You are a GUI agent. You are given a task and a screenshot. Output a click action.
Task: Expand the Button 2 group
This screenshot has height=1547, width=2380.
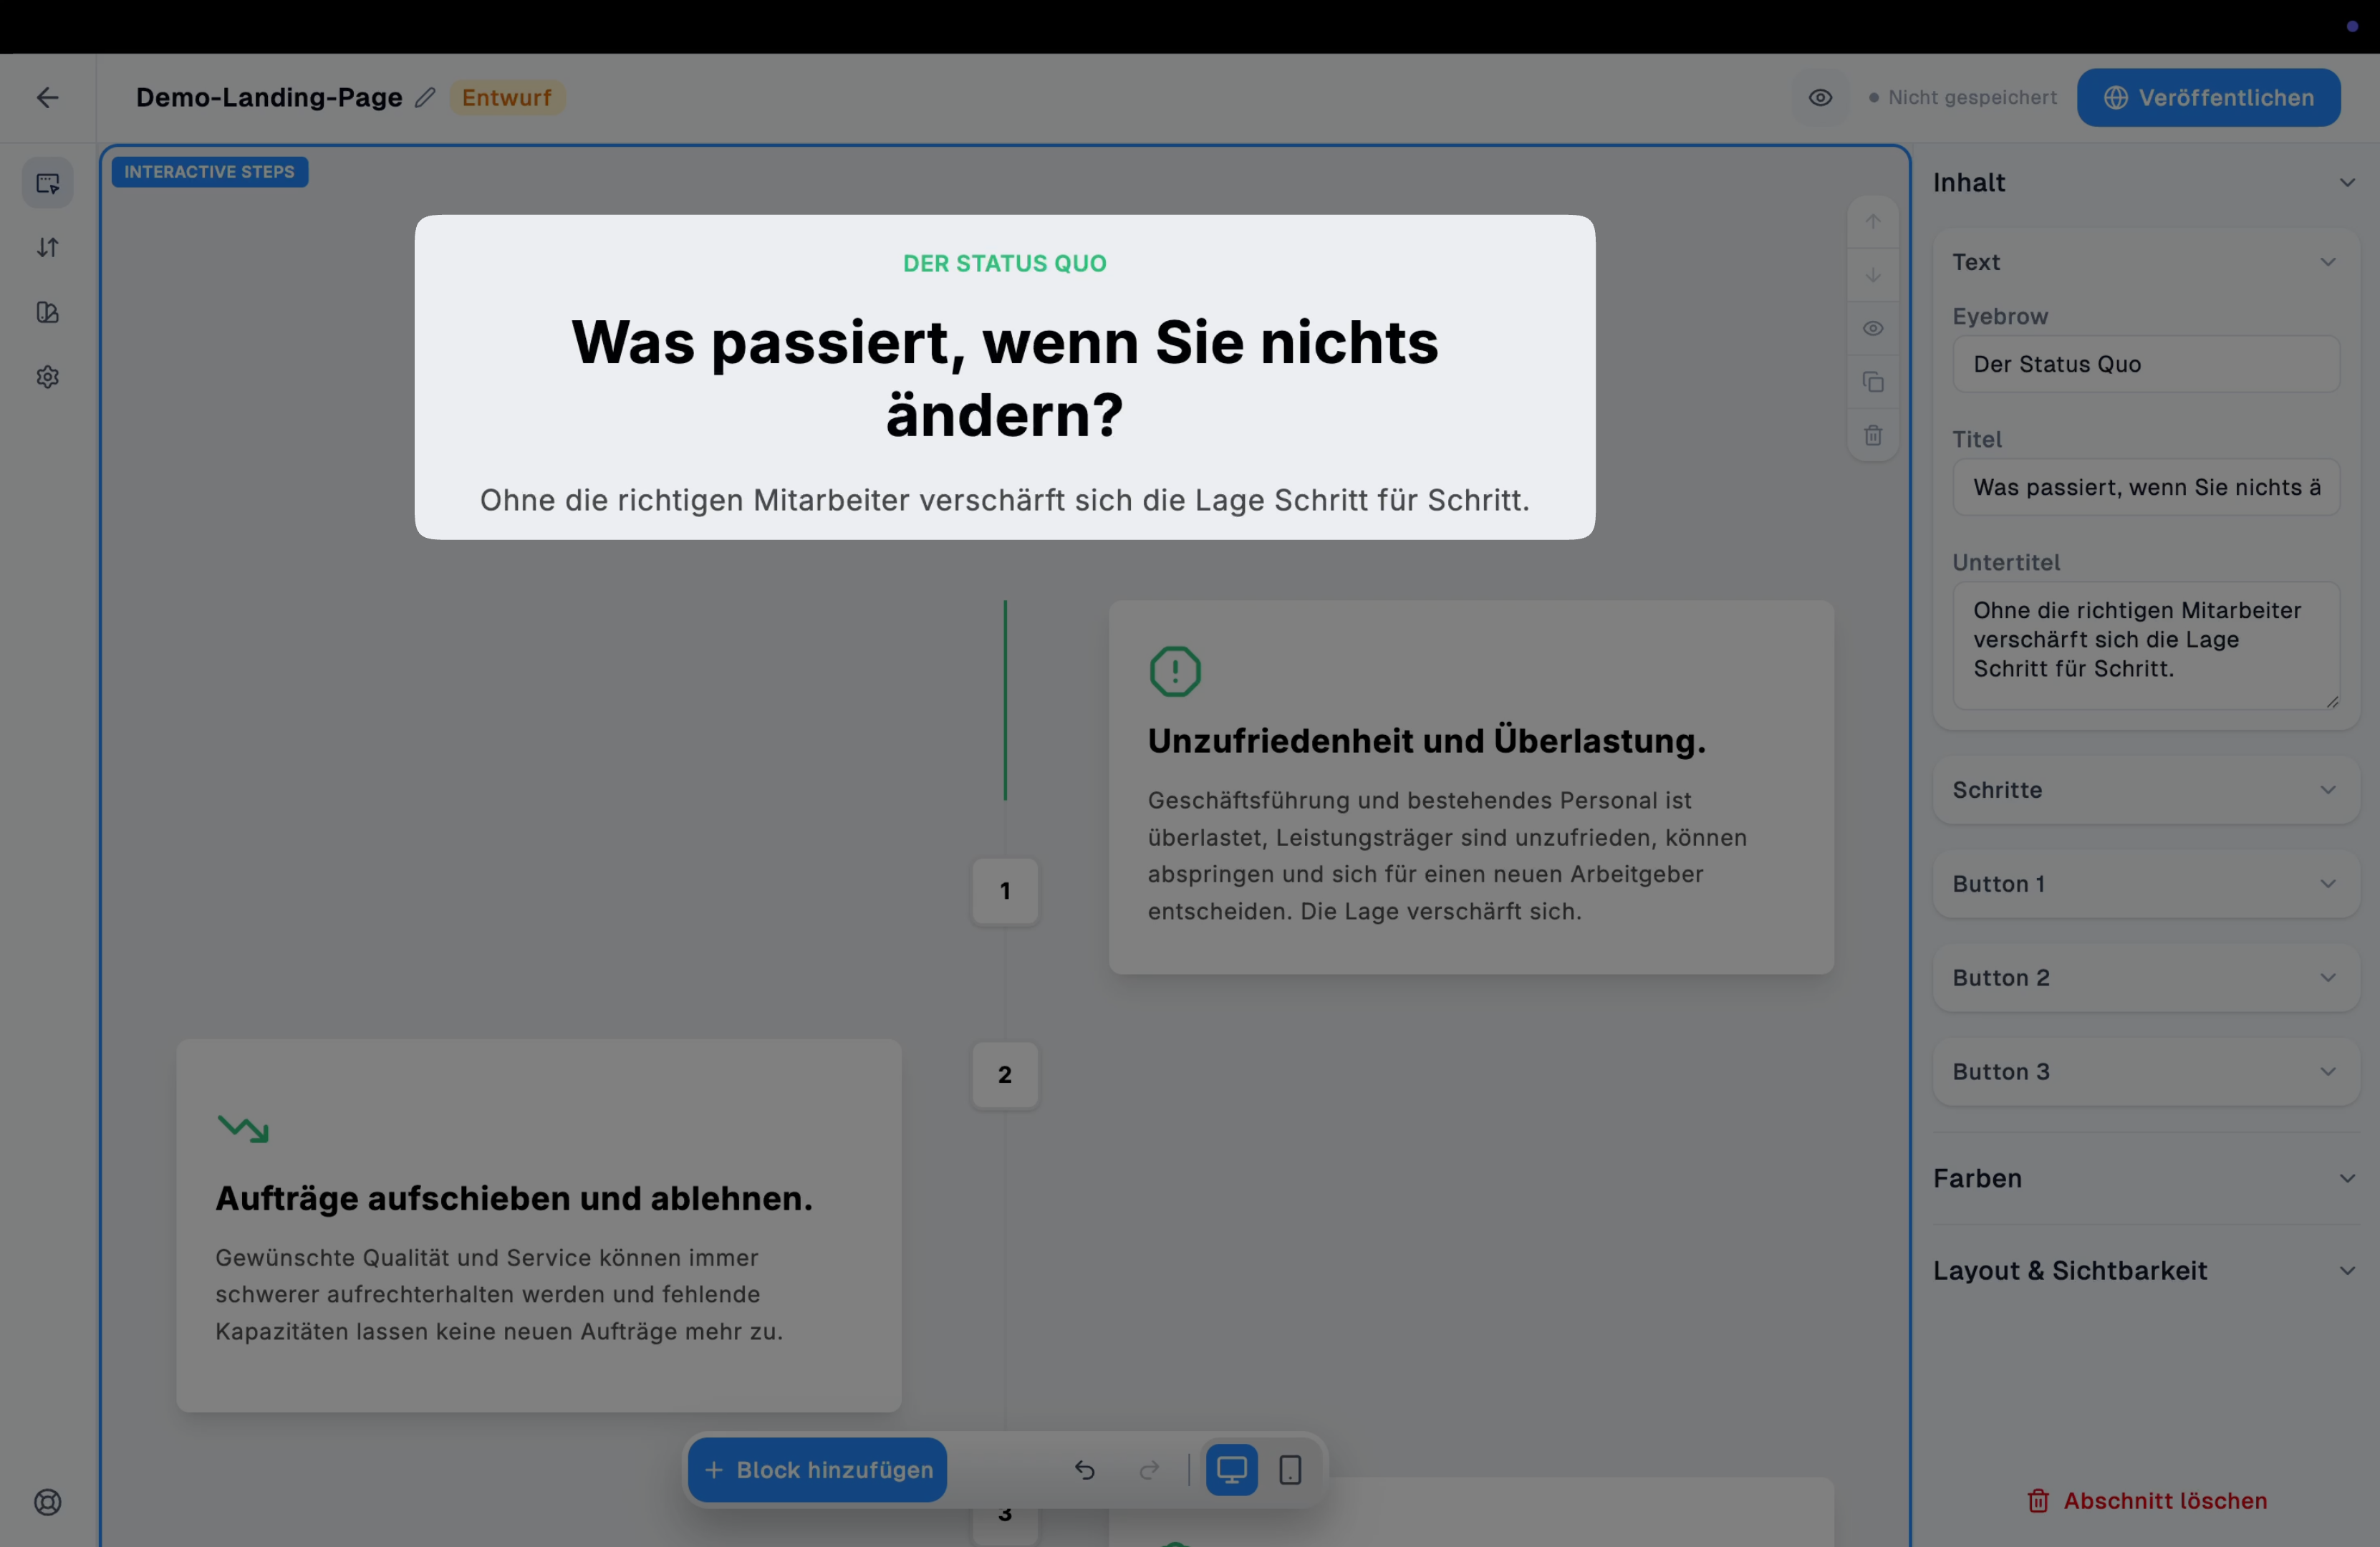click(2145, 978)
